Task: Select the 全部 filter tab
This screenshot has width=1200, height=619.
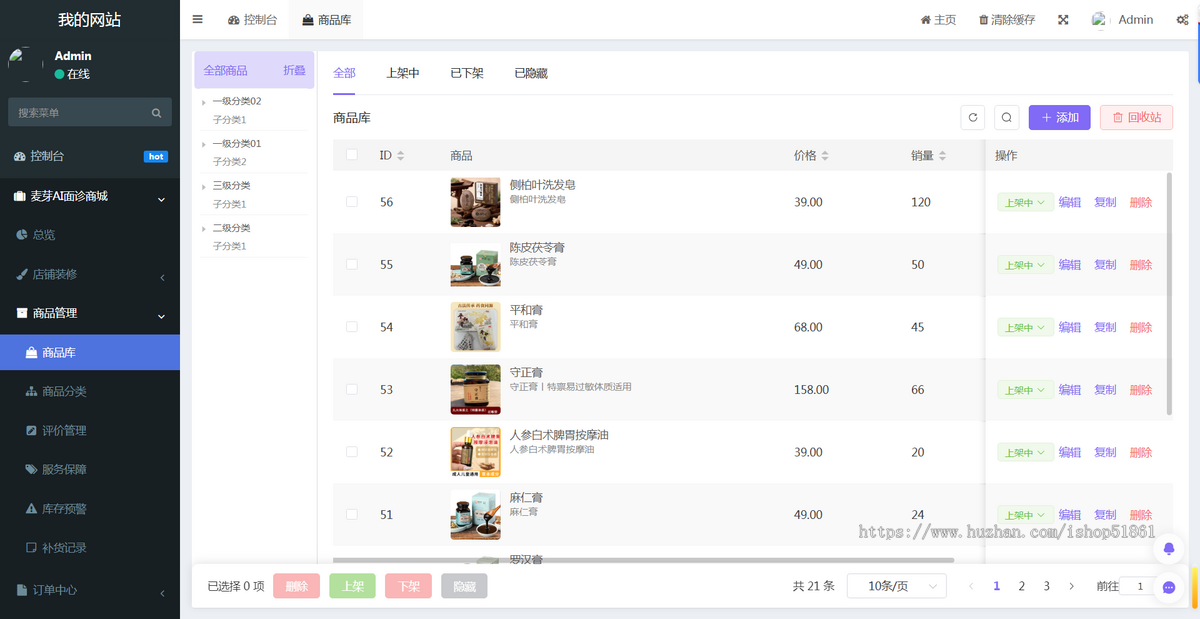Action: [x=344, y=73]
